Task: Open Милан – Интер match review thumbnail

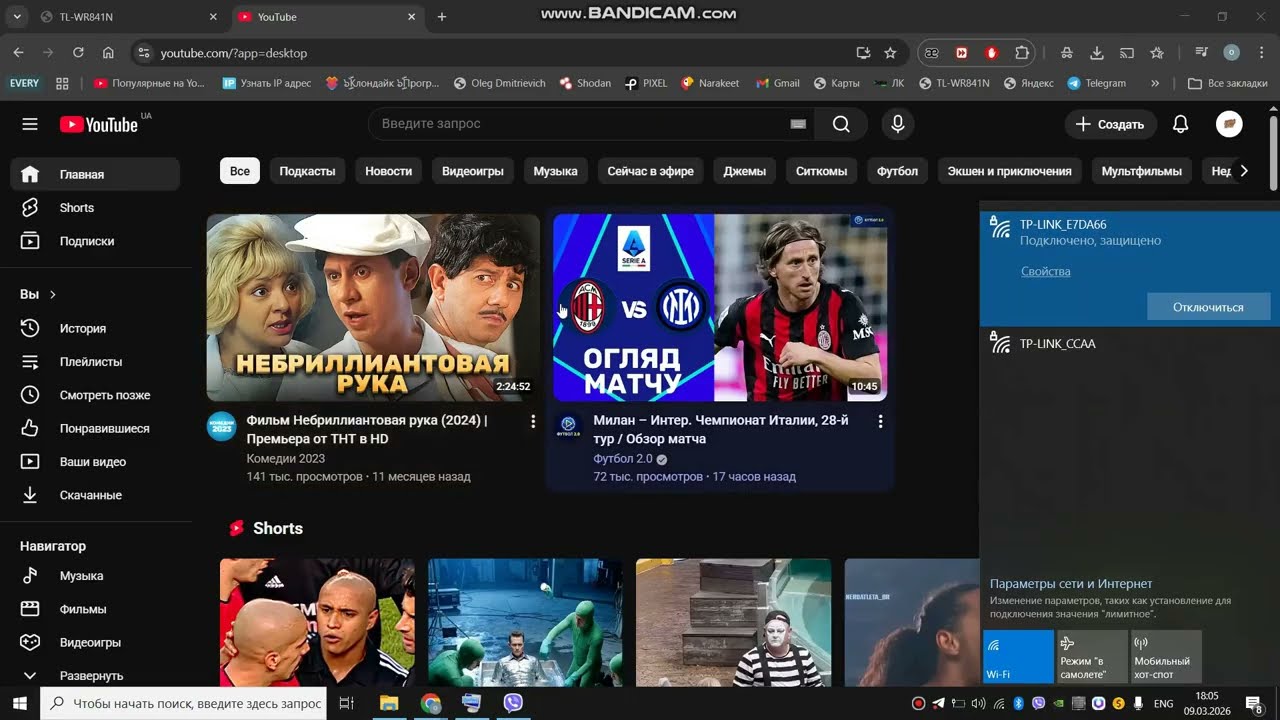Action: [720, 307]
